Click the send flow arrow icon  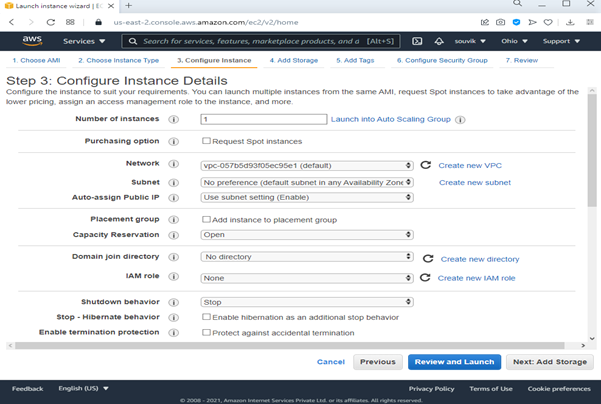point(532,22)
